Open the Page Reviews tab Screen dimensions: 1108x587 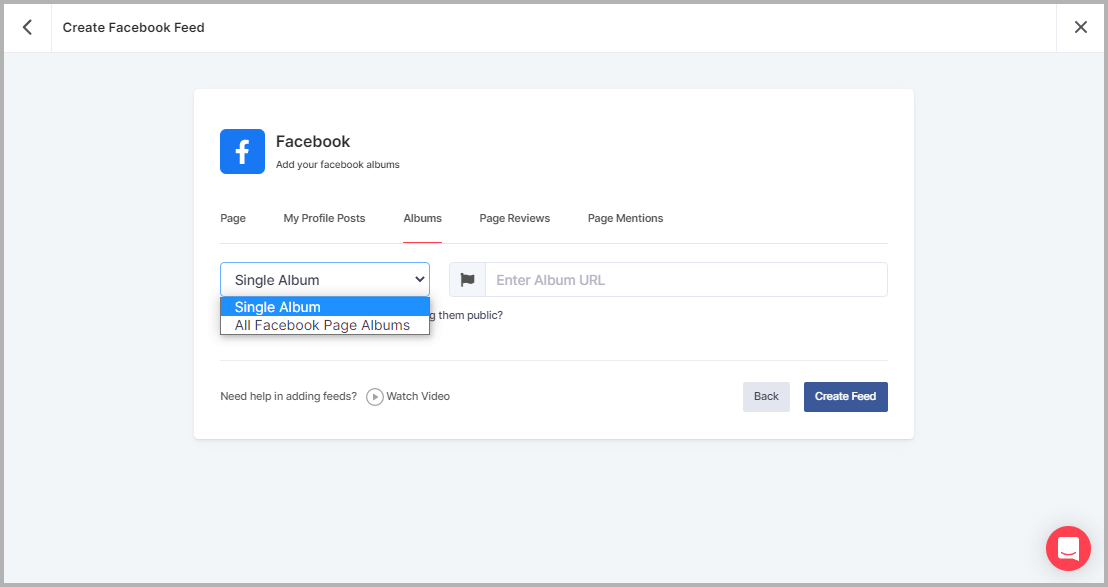coord(514,218)
